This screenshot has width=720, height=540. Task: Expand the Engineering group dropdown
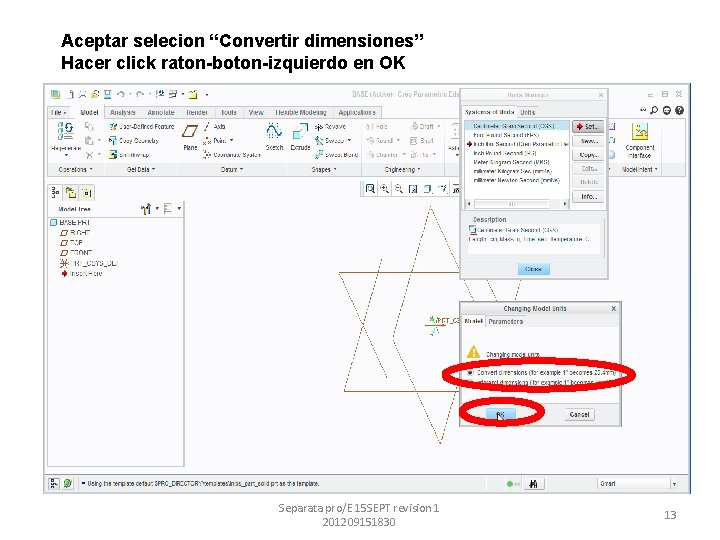point(402,169)
